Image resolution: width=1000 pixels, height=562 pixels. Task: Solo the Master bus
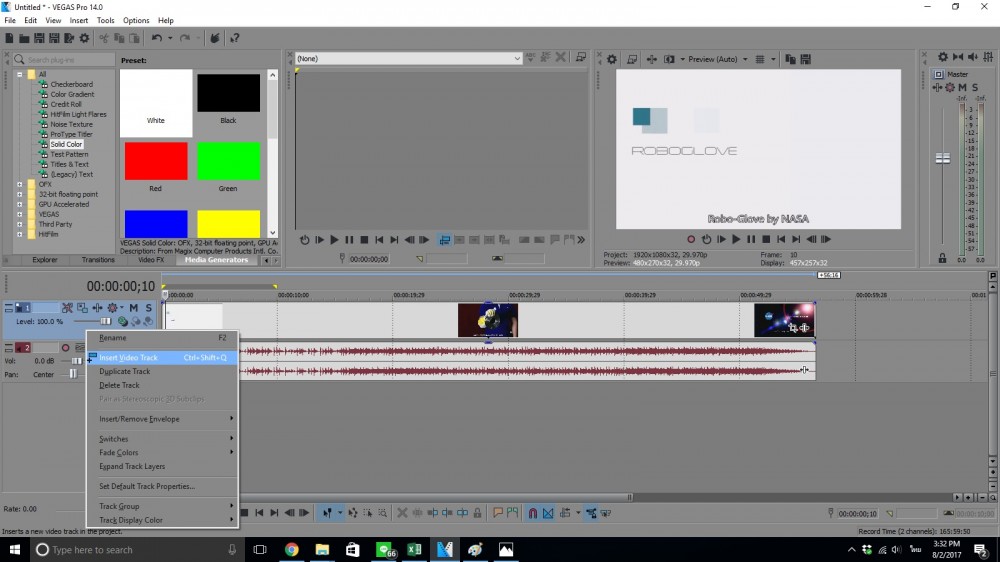coord(974,87)
